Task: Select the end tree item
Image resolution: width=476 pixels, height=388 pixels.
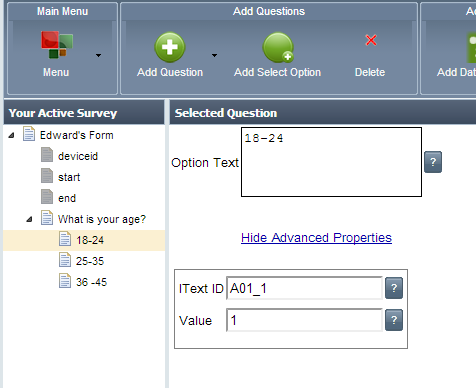Action: [67, 198]
